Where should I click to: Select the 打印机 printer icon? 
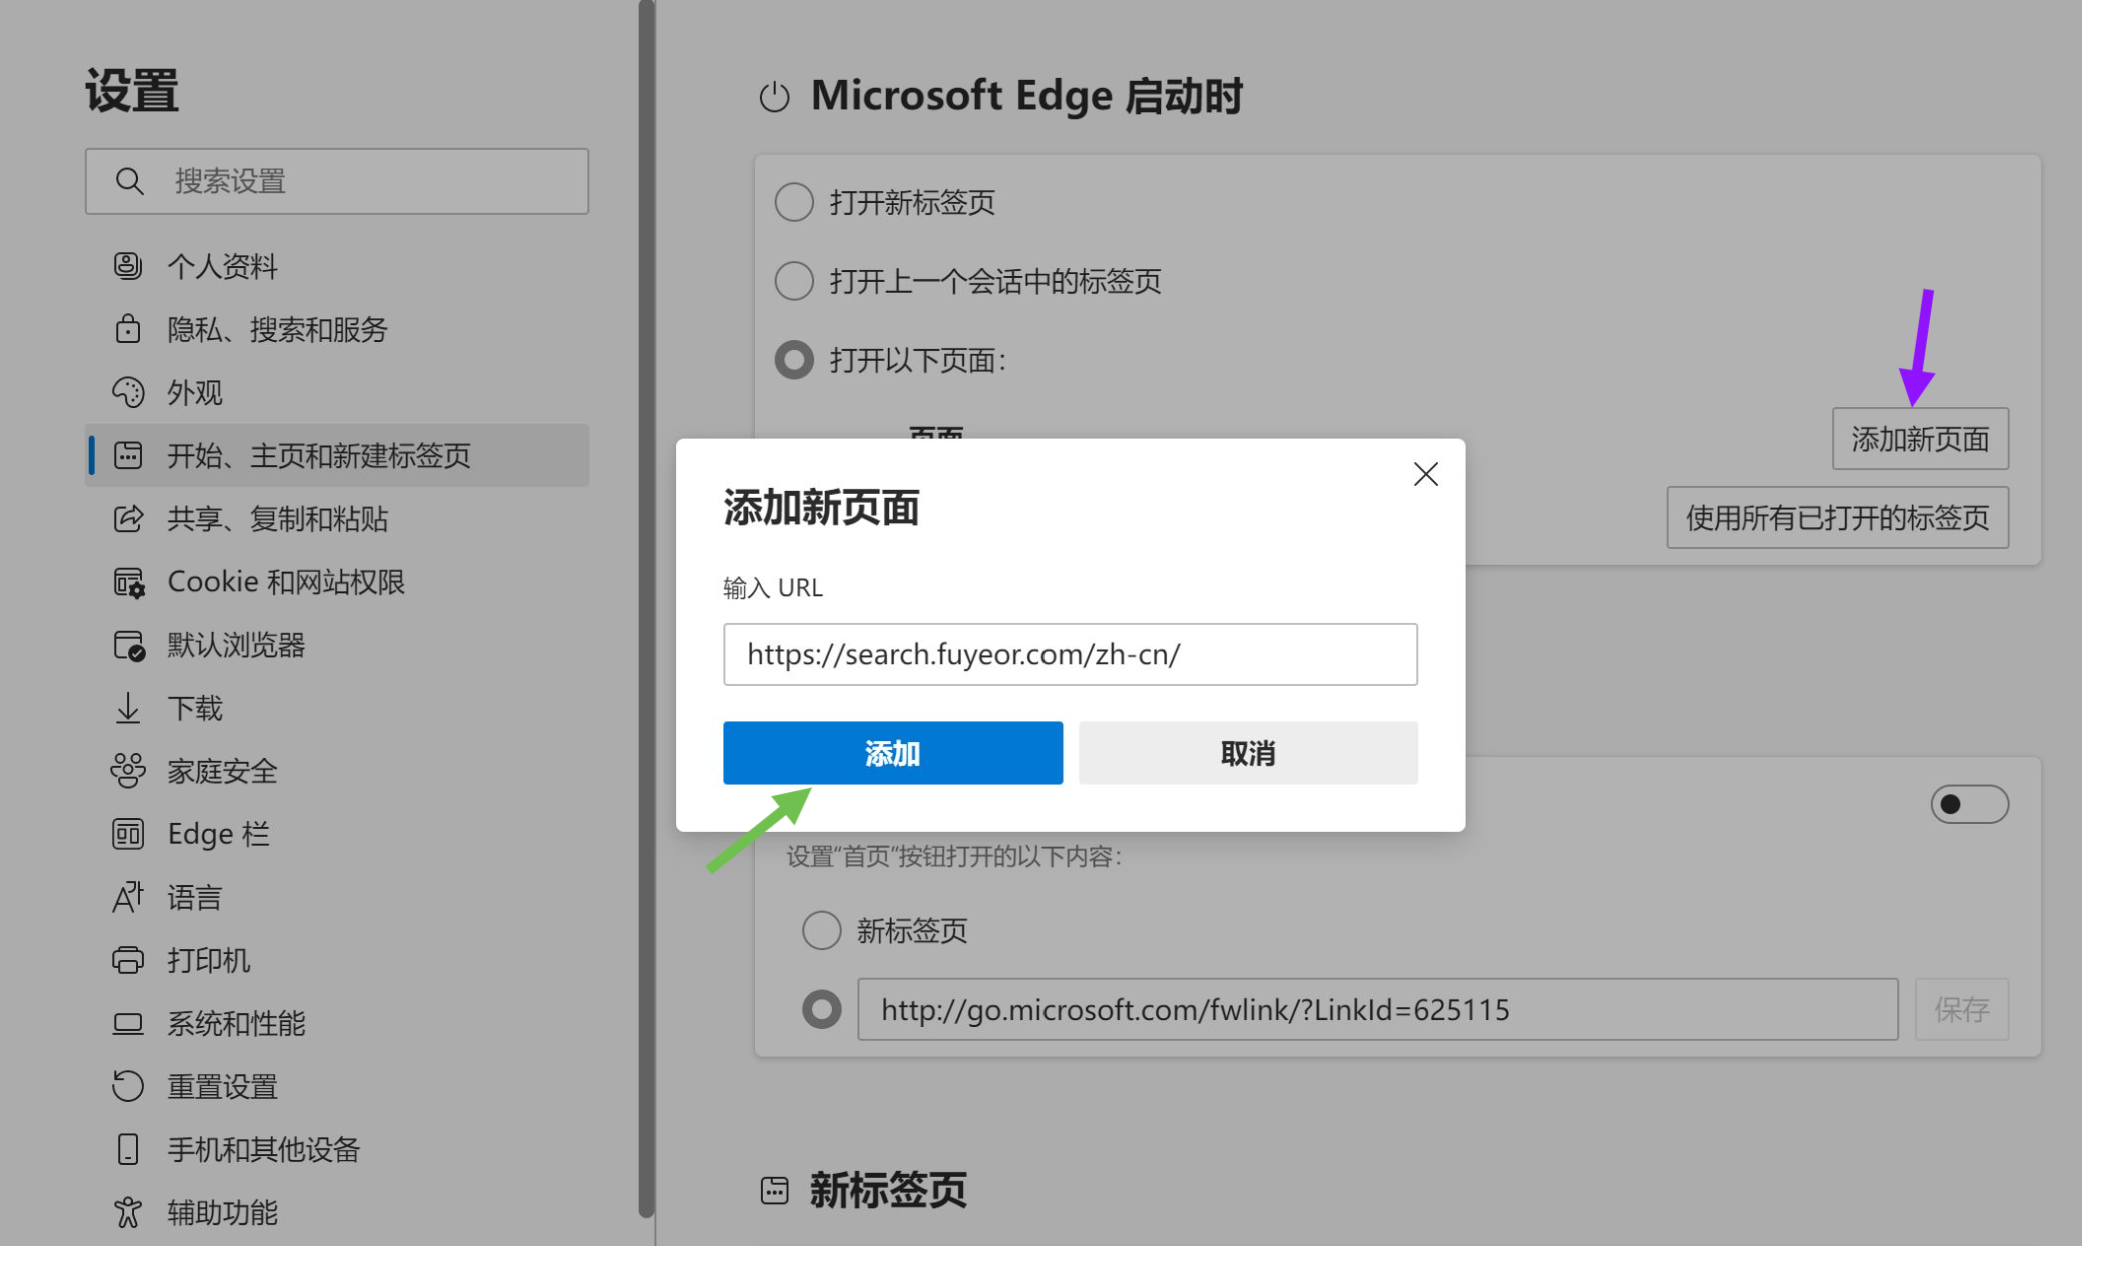(x=128, y=960)
